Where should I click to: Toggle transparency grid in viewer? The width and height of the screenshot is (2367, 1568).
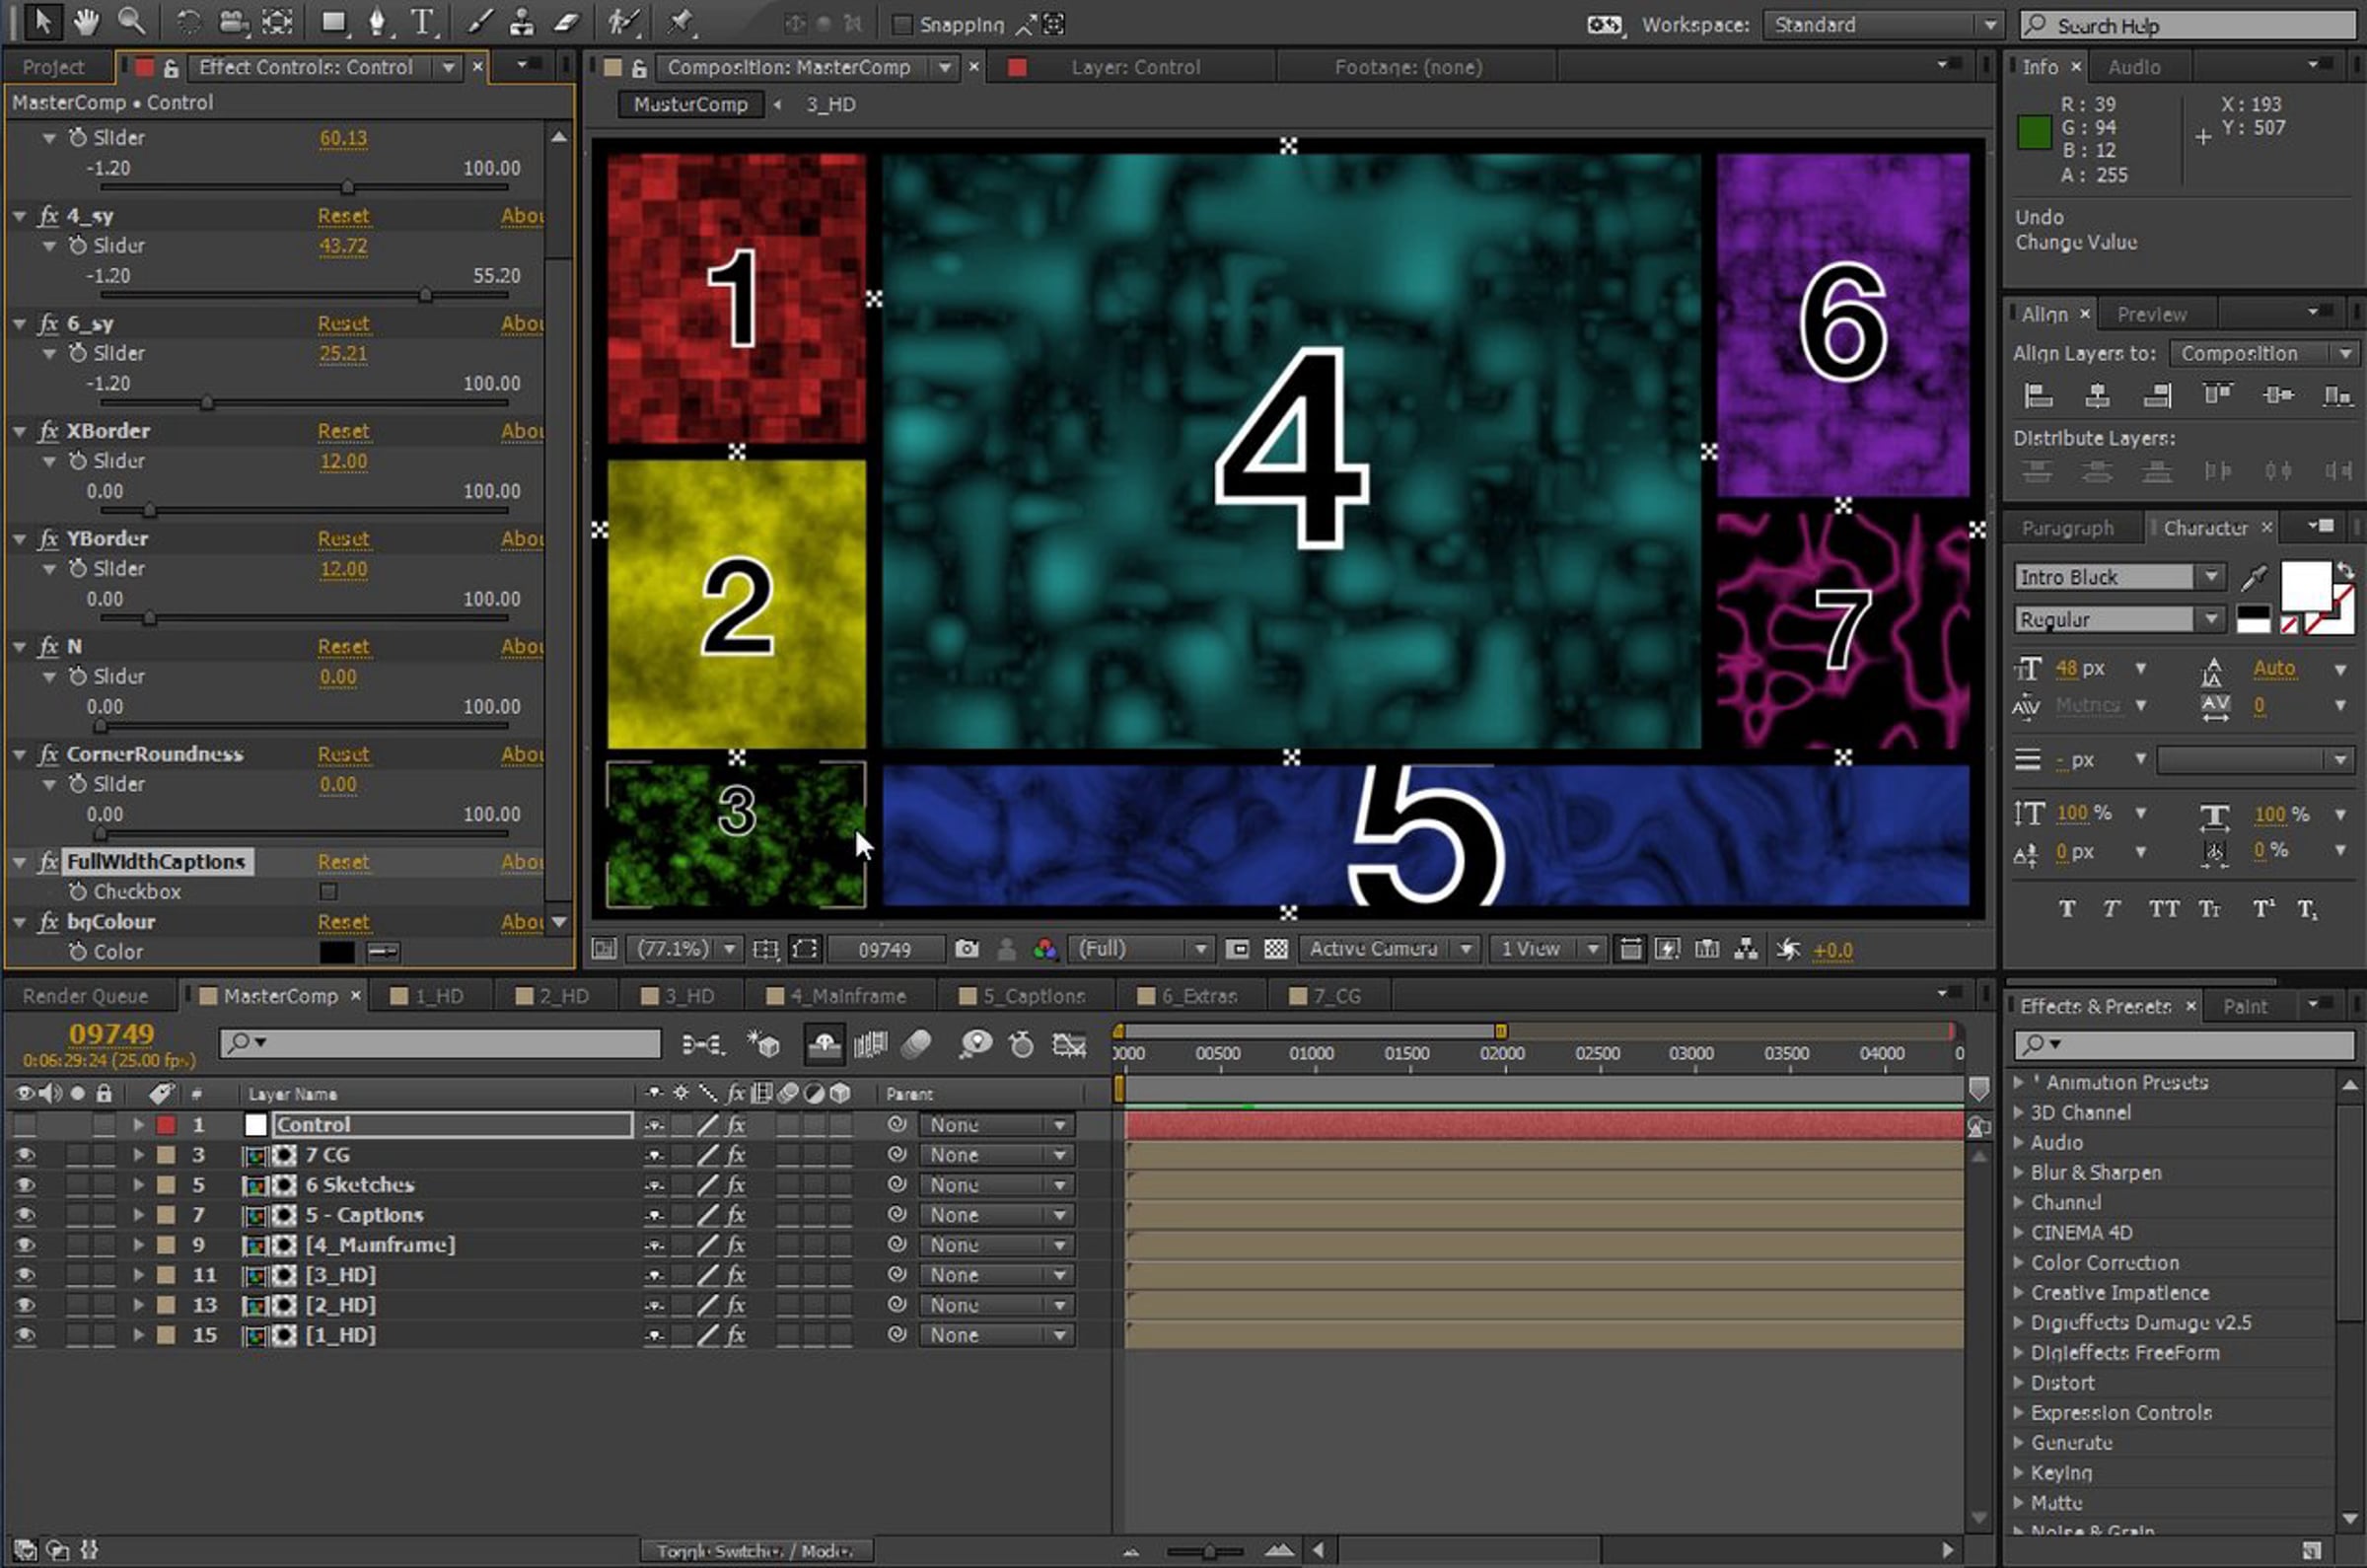(x=1275, y=949)
